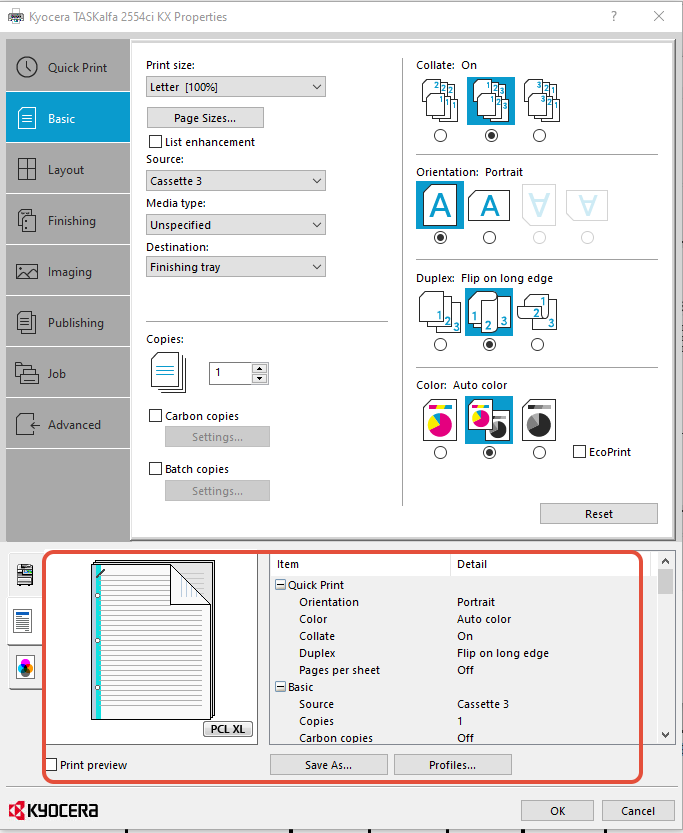Screen dimensions: 683x833
Task: Select the duplex off radio button
Action: pos(440,345)
